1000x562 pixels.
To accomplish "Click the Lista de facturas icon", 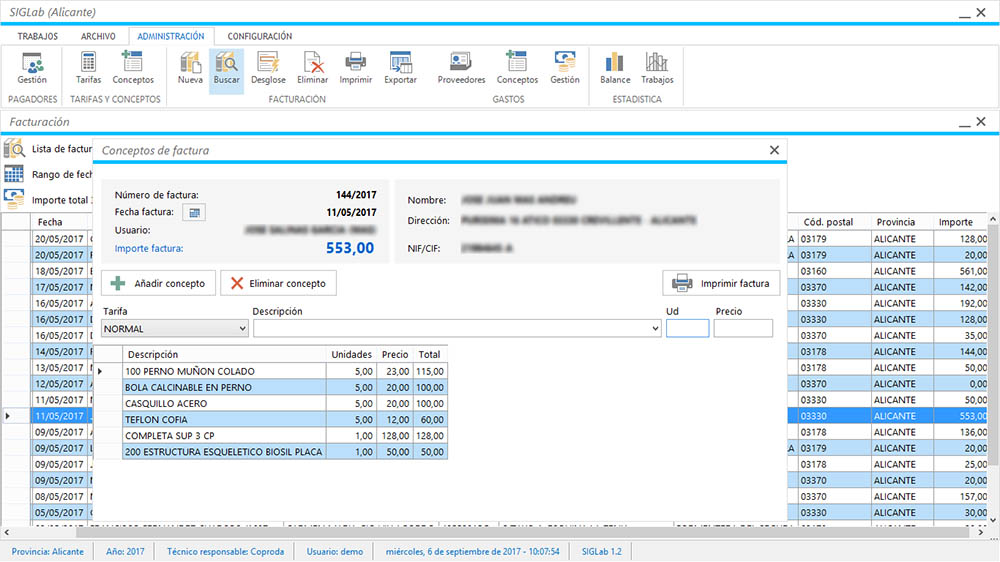I will pos(14,149).
